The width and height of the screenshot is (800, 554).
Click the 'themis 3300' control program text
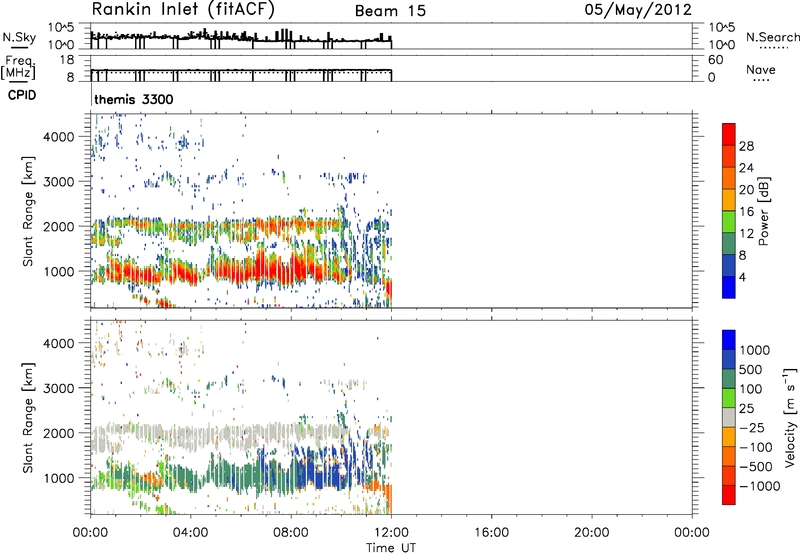coord(134,99)
